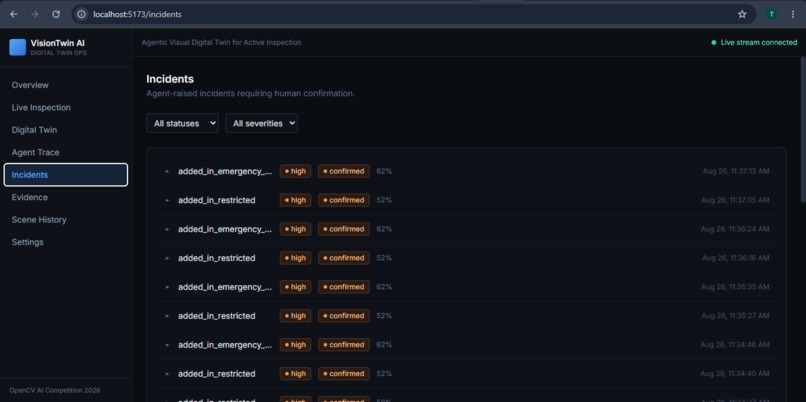Click the Agentic Visual Digital Twin header text

tap(222, 43)
